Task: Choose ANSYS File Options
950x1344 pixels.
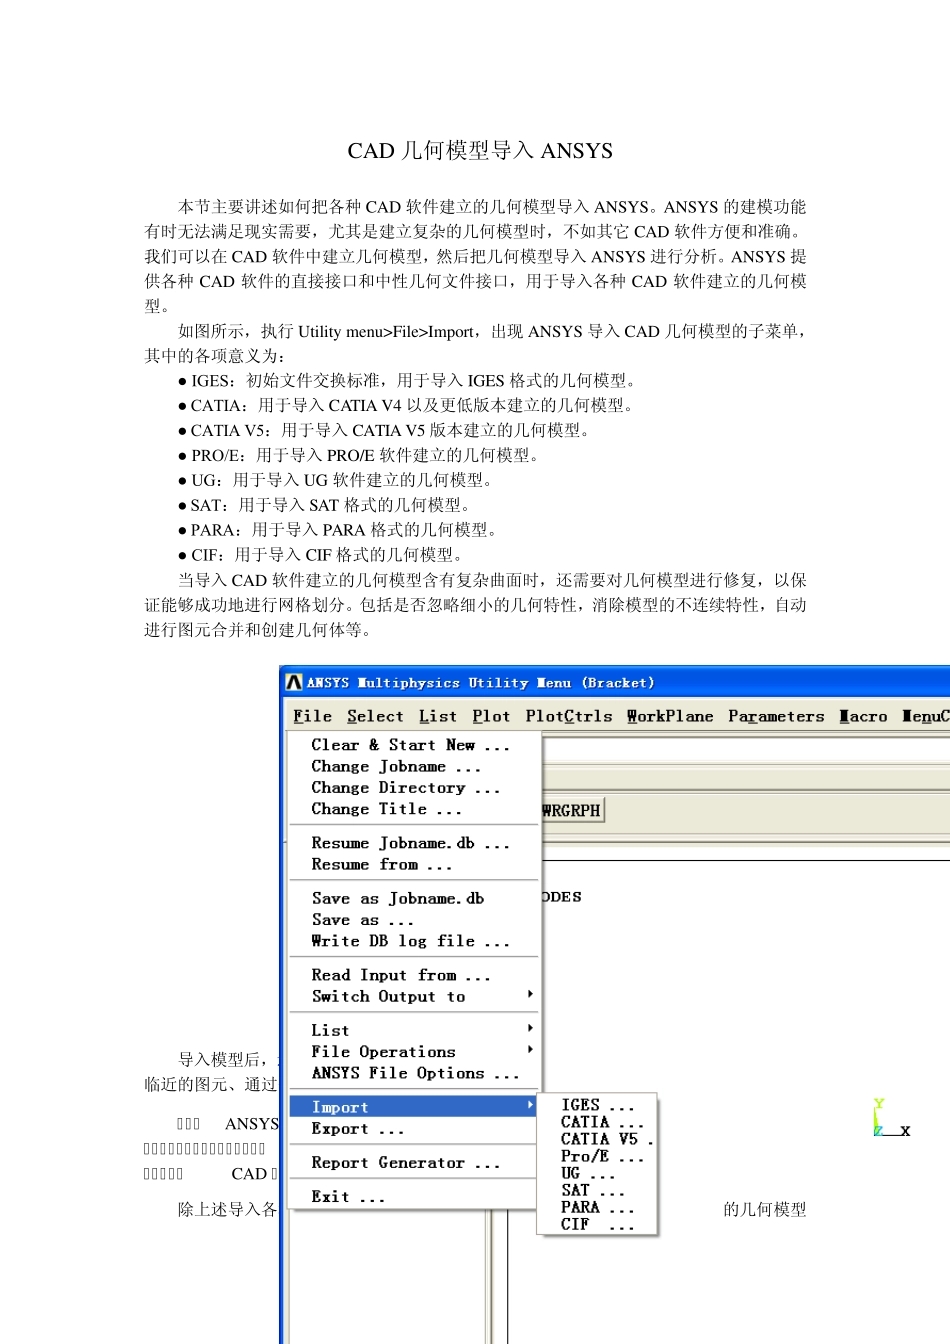Action: coord(414,1073)
